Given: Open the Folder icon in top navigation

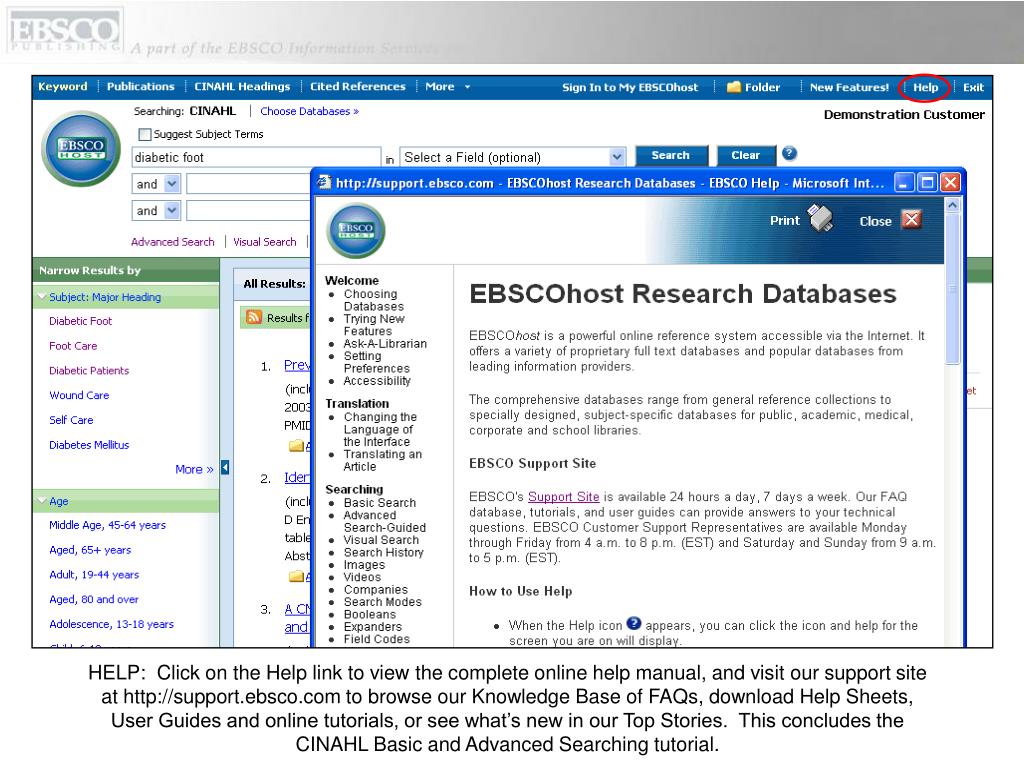Looking at the screenshot, I should point(733,87).
